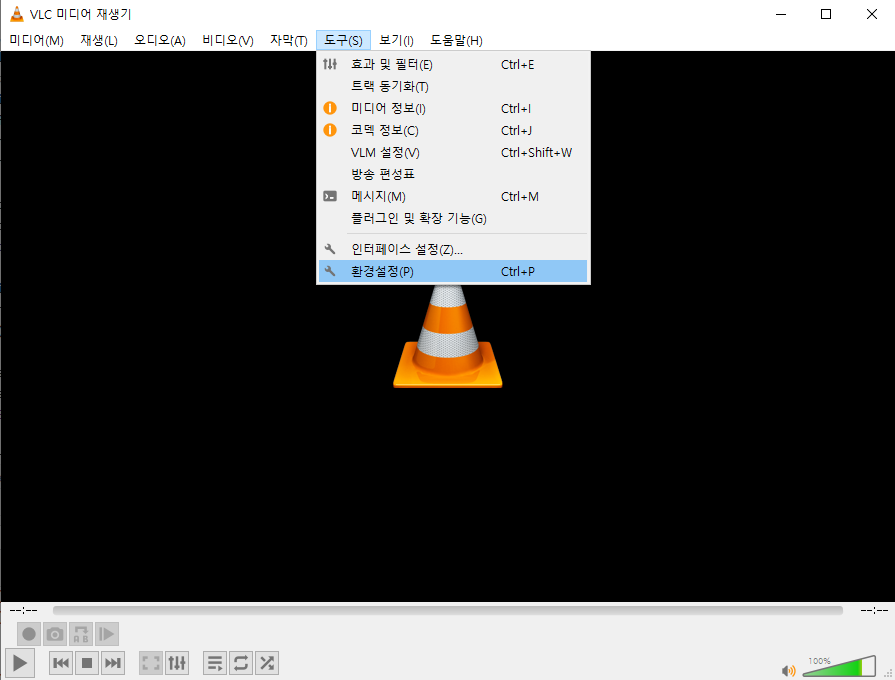The height and width of the screenshot is (680, 895).
Task: Click the playback seek bar
Action: 448,610
